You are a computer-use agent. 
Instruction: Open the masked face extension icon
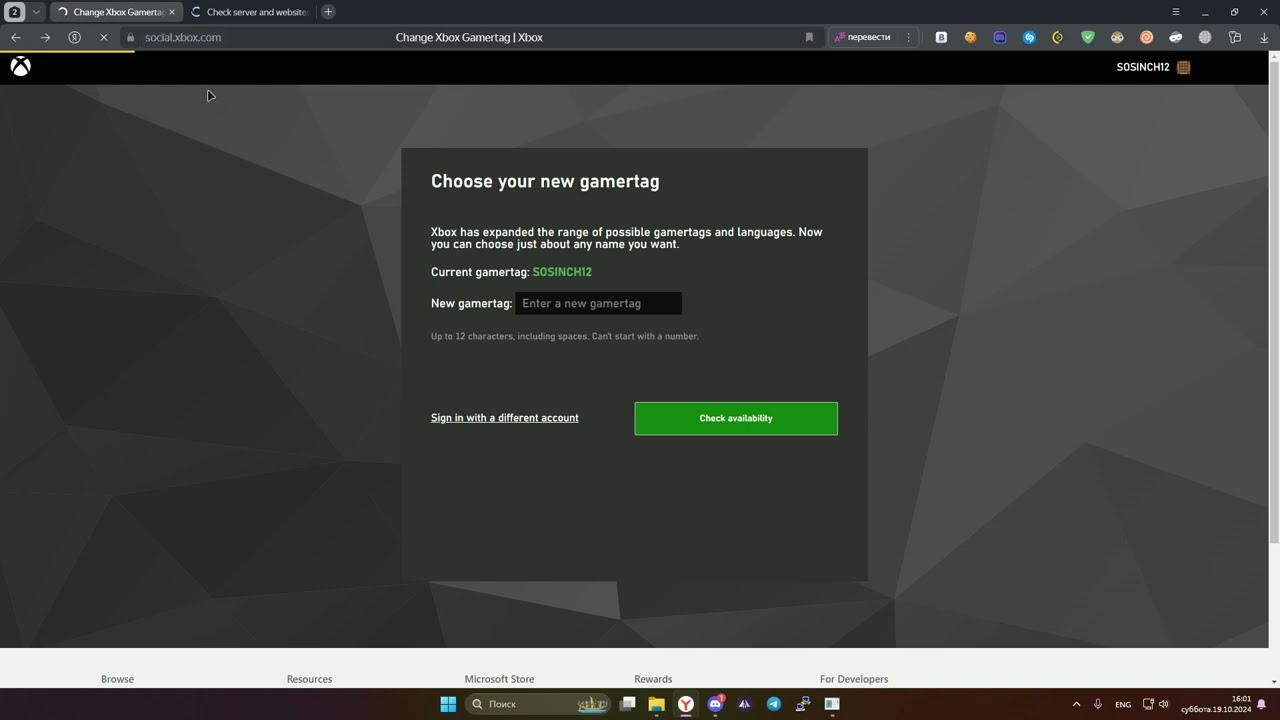[x=1176, y=37]
